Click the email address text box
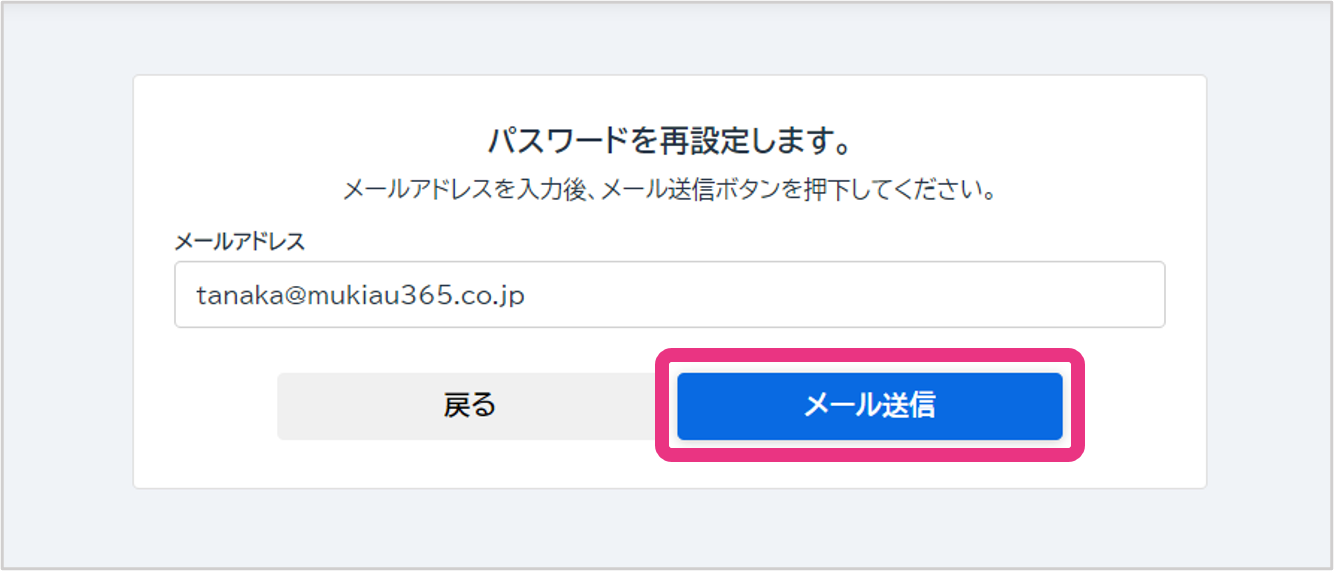The image size is (1334, 571). pyautogui.click(x=669, y=295)
